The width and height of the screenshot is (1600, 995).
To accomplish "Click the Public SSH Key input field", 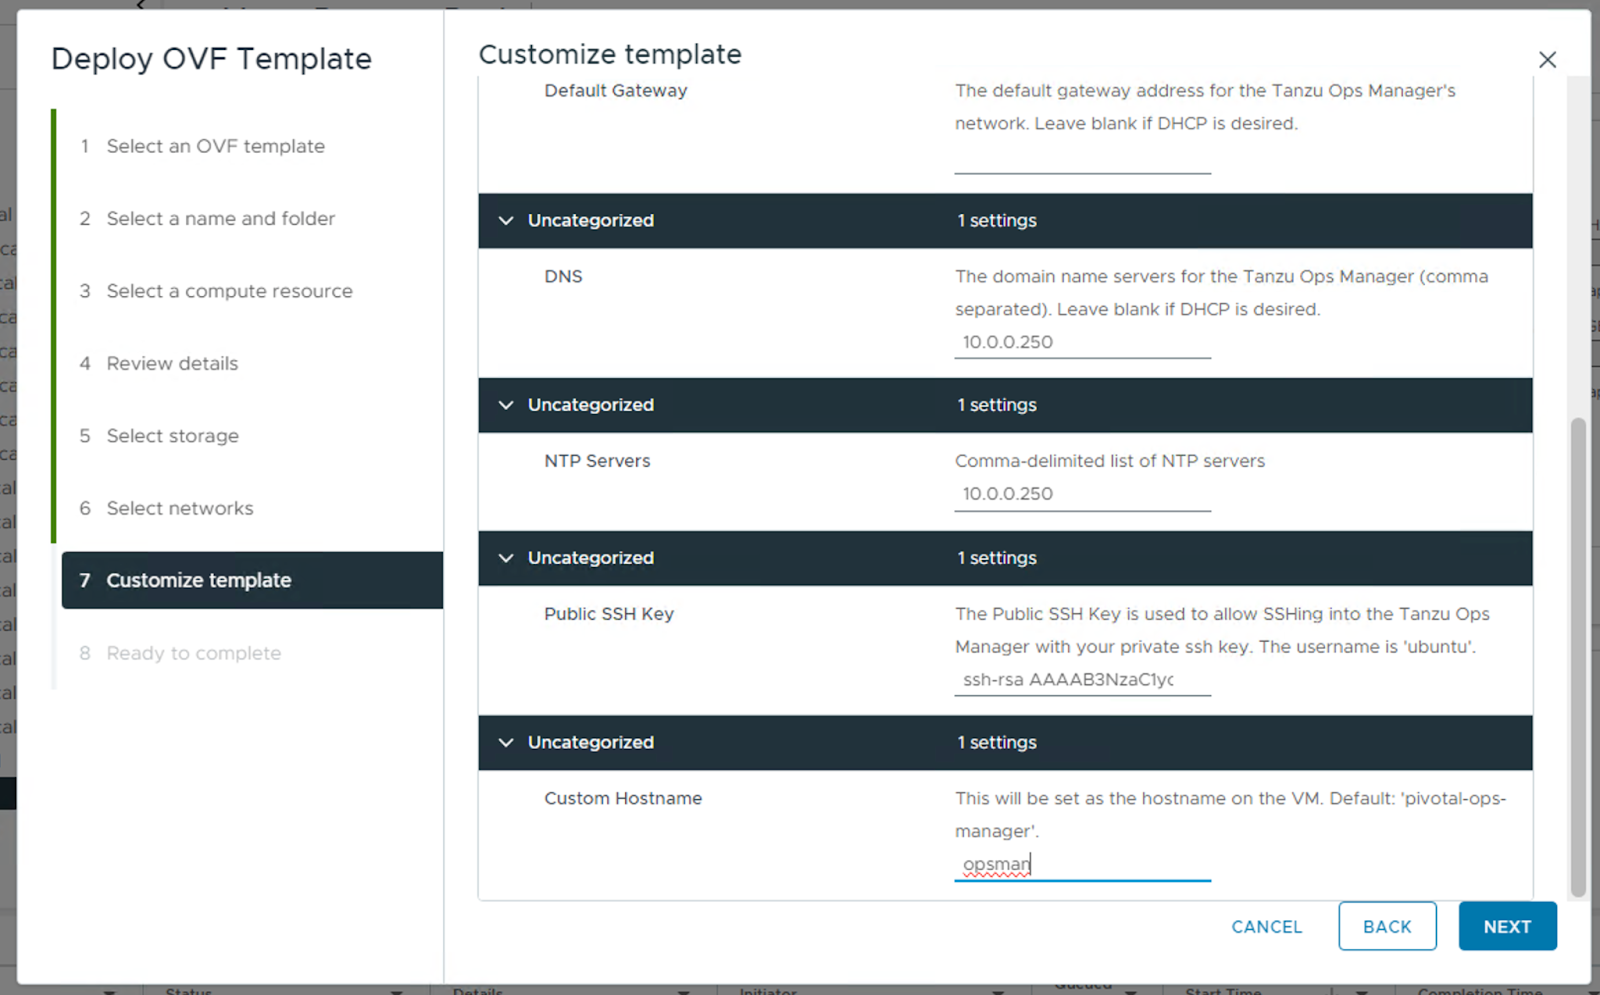I will (1082, 680).
